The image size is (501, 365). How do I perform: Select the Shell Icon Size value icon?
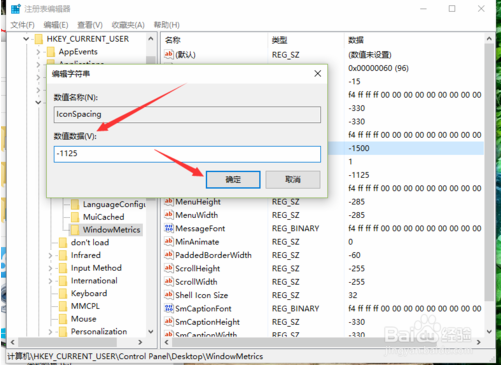(169, 295)
